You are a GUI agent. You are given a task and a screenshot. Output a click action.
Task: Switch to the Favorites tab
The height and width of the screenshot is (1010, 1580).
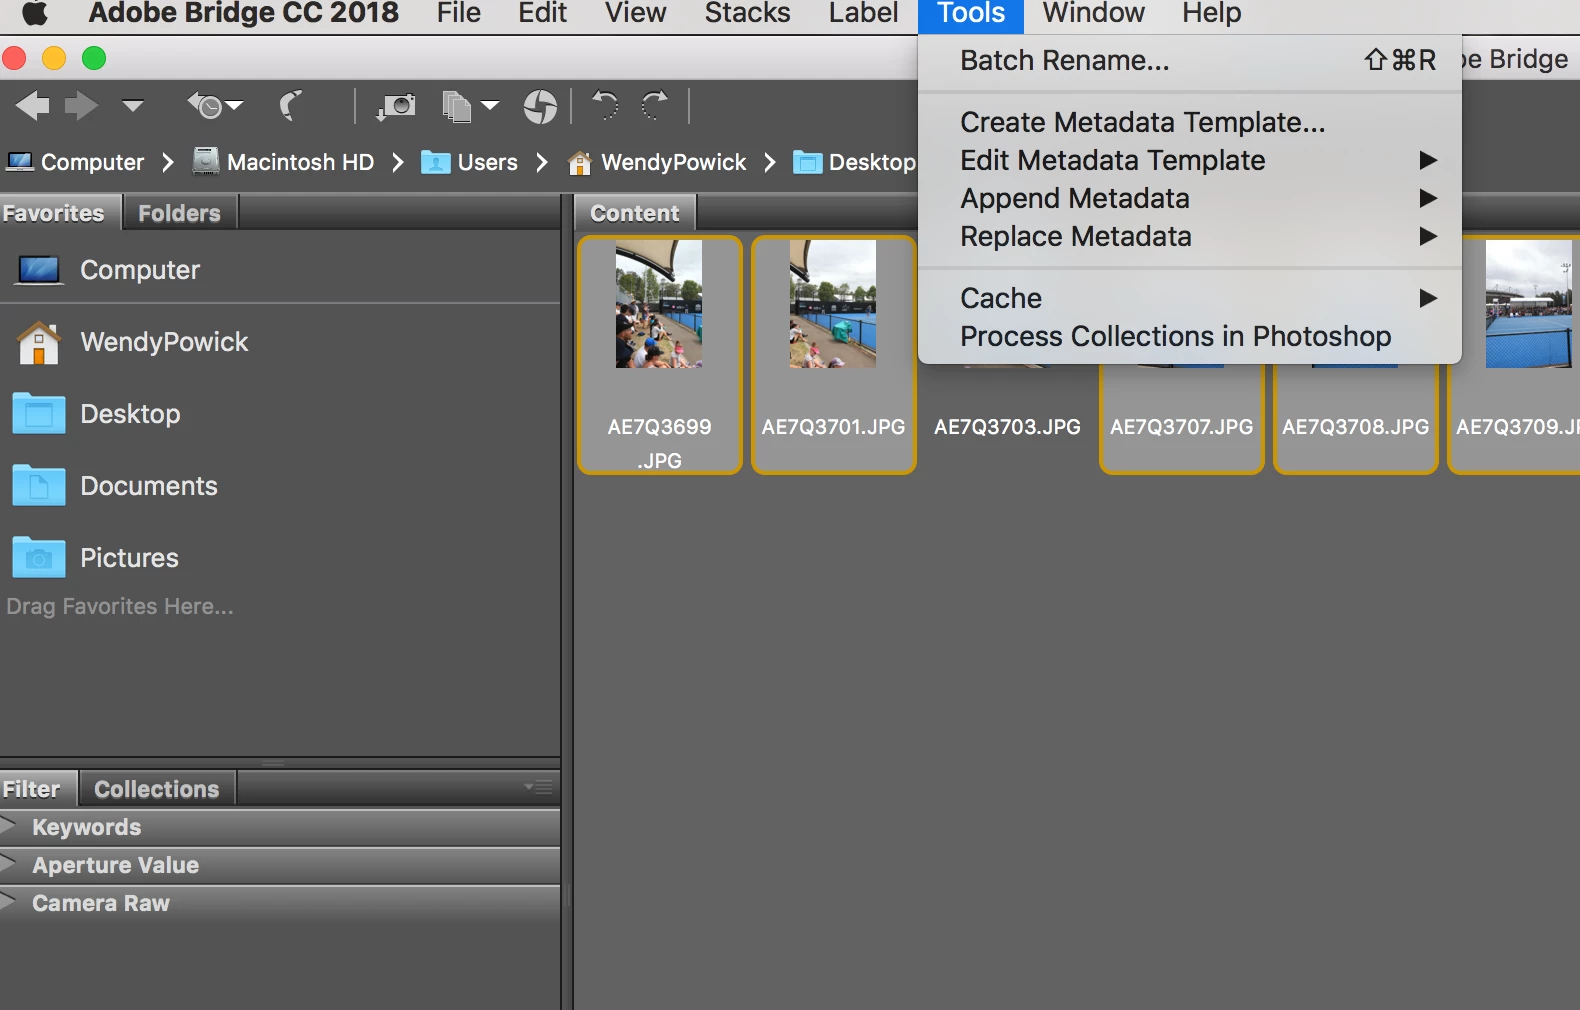pos(60,213)
